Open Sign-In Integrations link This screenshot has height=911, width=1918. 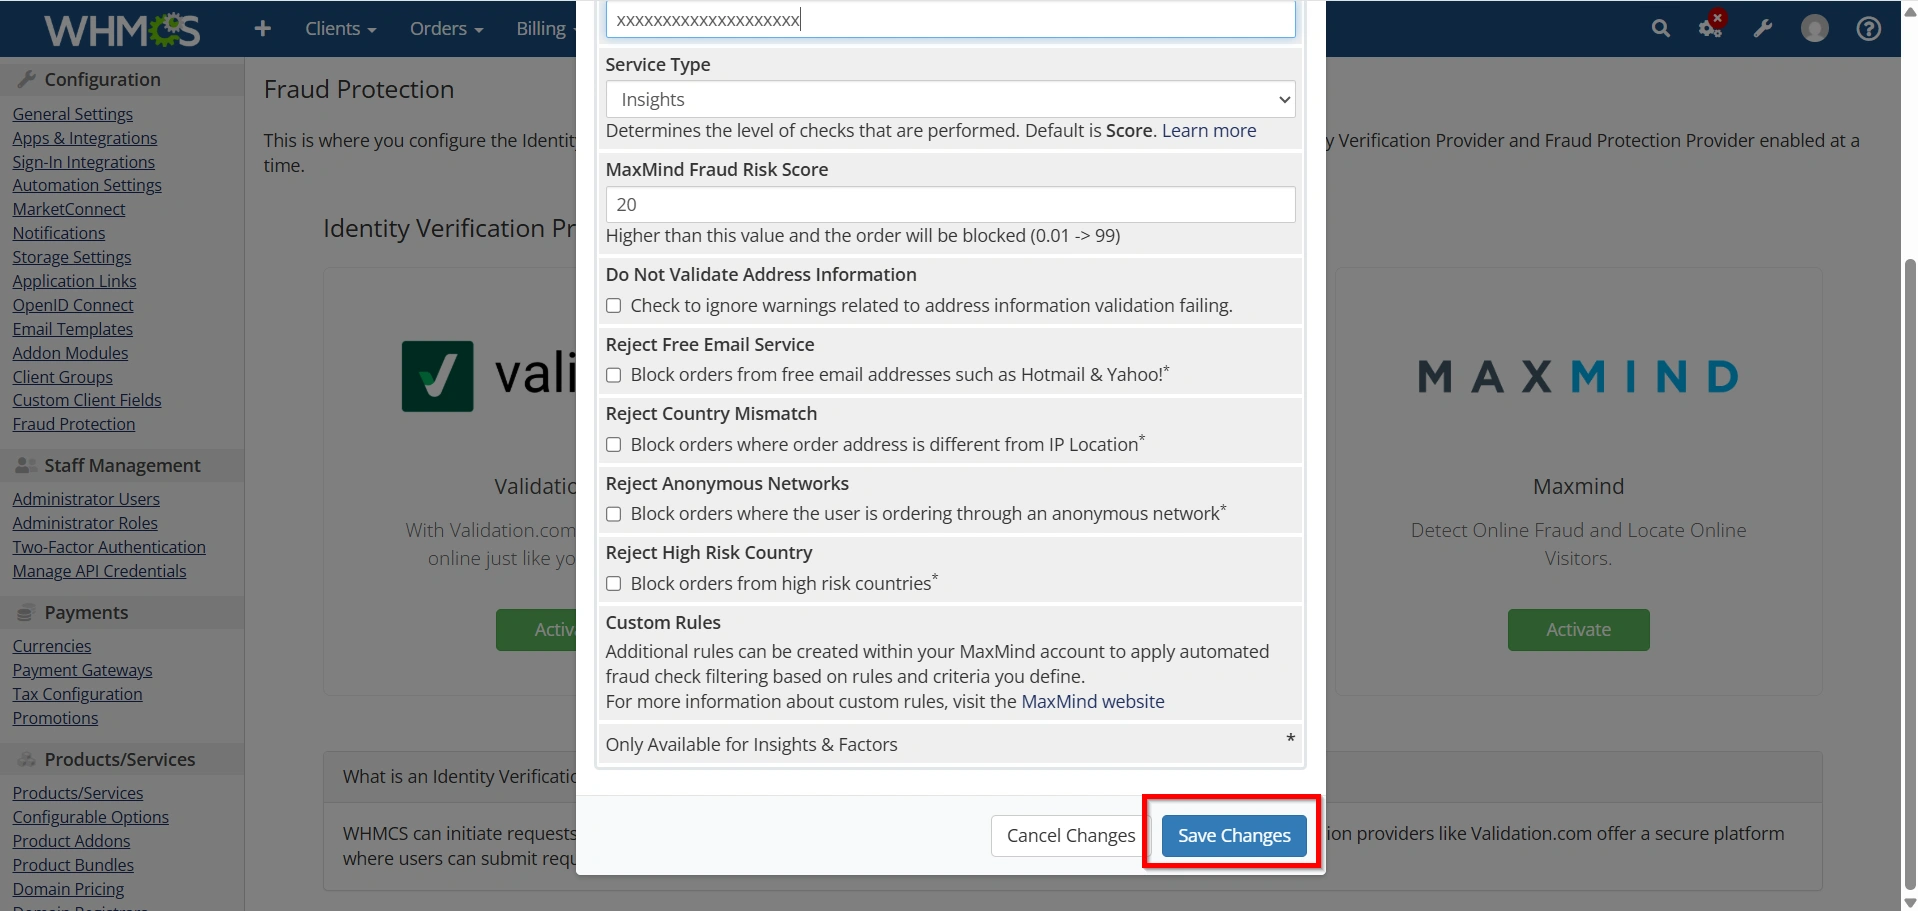pos(84,162)
